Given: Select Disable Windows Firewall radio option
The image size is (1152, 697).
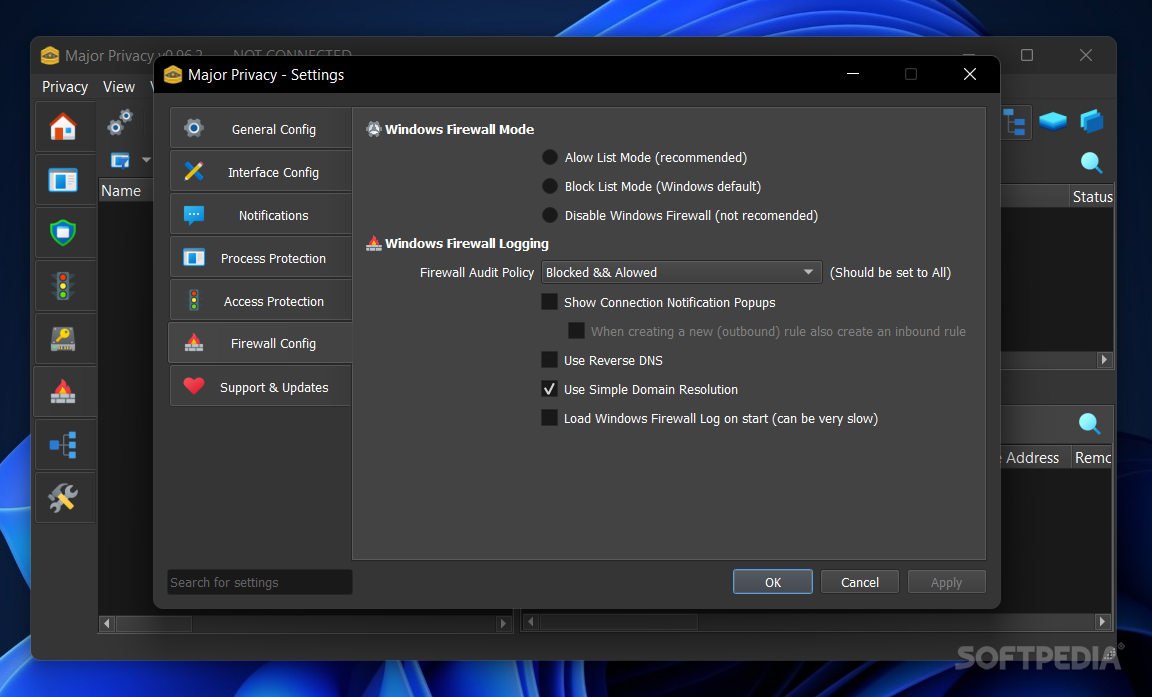Looking at the screenshot, I should (x=550, y=215).
